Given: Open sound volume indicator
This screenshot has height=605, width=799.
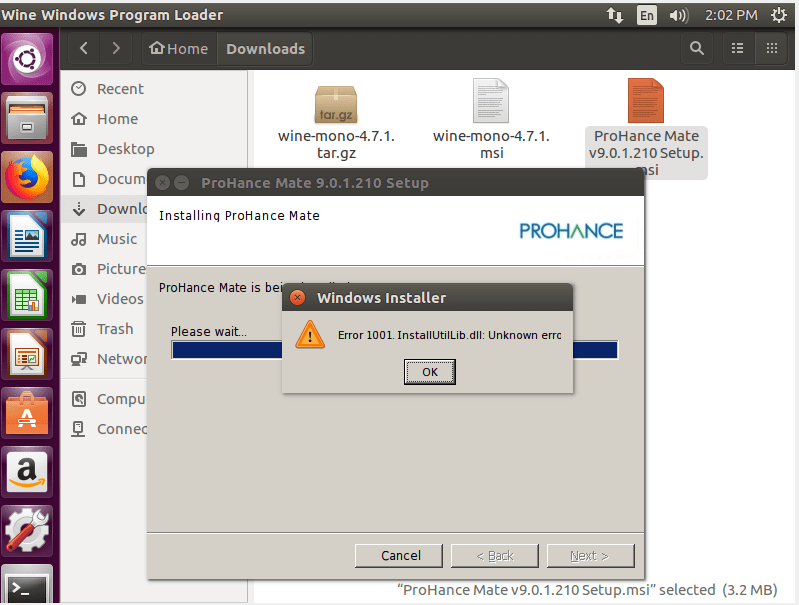Looking at the screenshot, I should (x=679, y=15).
